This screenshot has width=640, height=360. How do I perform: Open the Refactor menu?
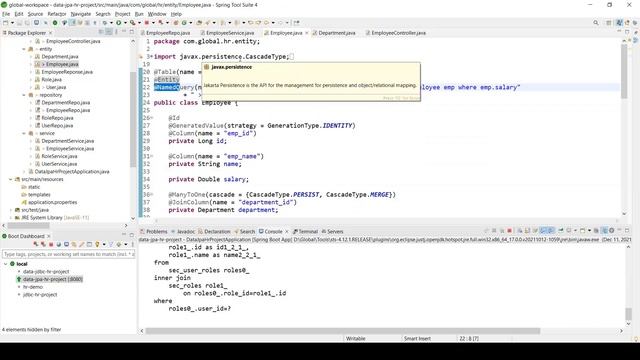57,14
